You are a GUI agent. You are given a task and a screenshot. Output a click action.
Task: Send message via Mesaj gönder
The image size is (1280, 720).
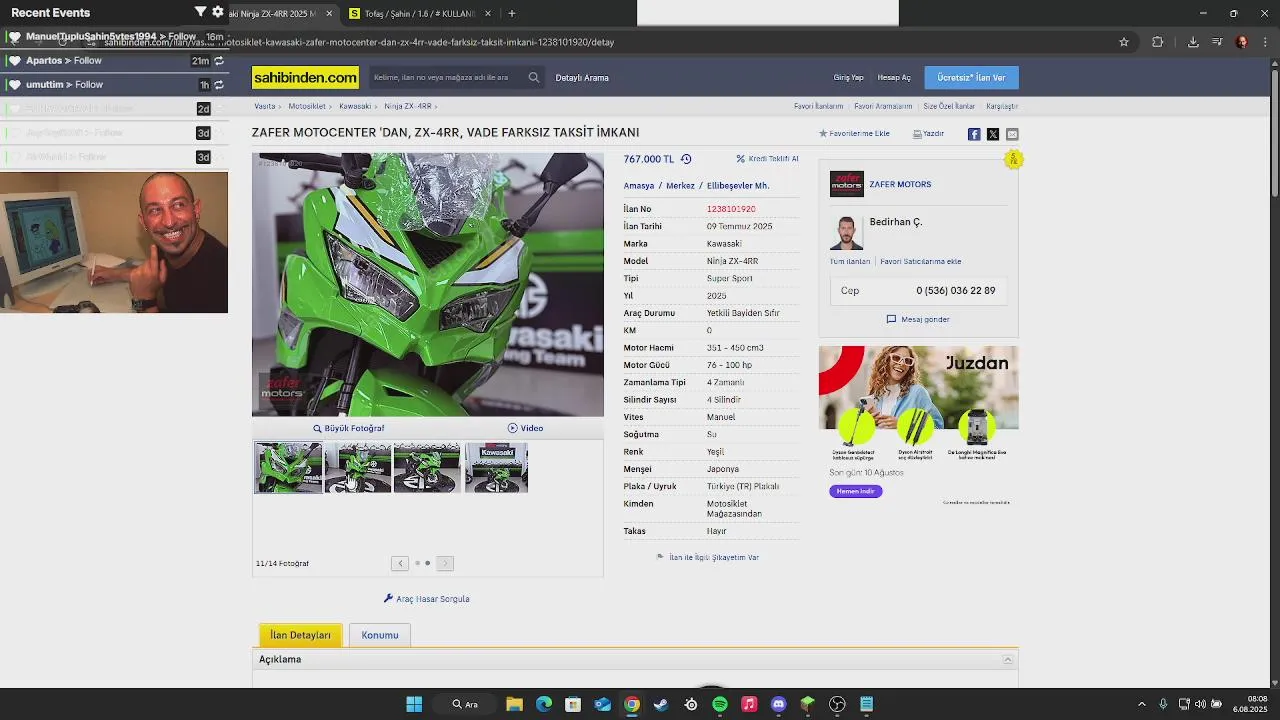pyautogui.click(x=918, y=319)
